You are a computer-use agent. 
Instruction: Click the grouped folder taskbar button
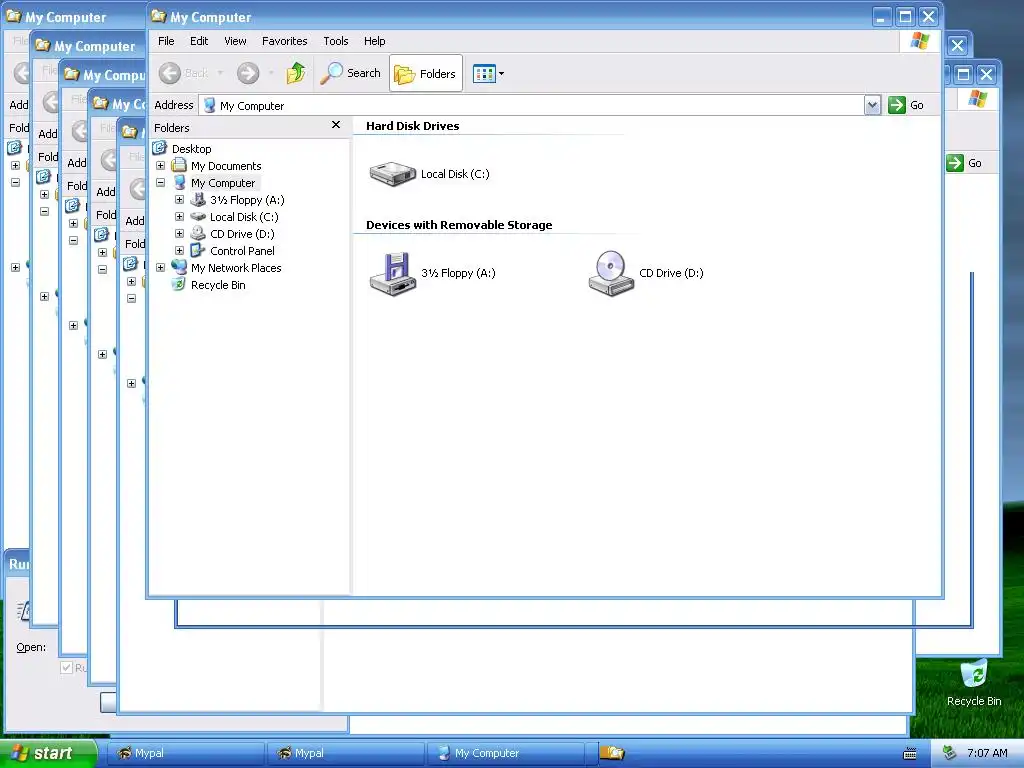[613, 753]
